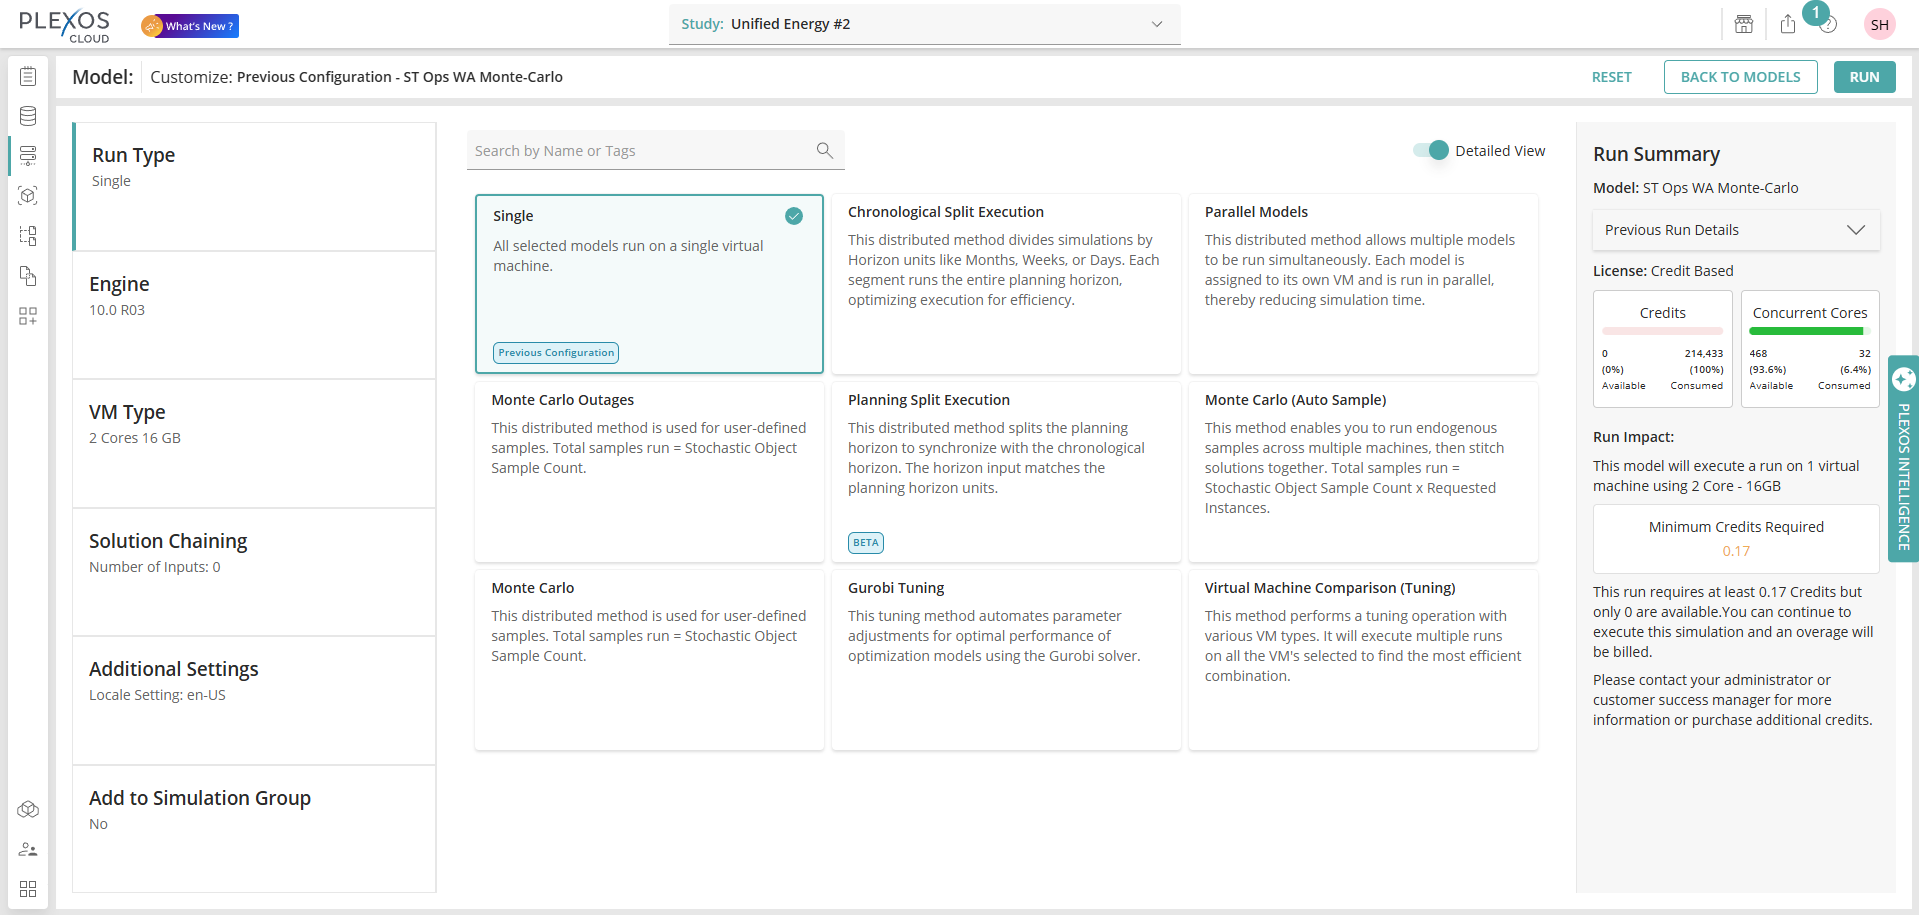Select the Gurobi Tuning card
Viewport: 1919px width, 915px height.
1006,660
